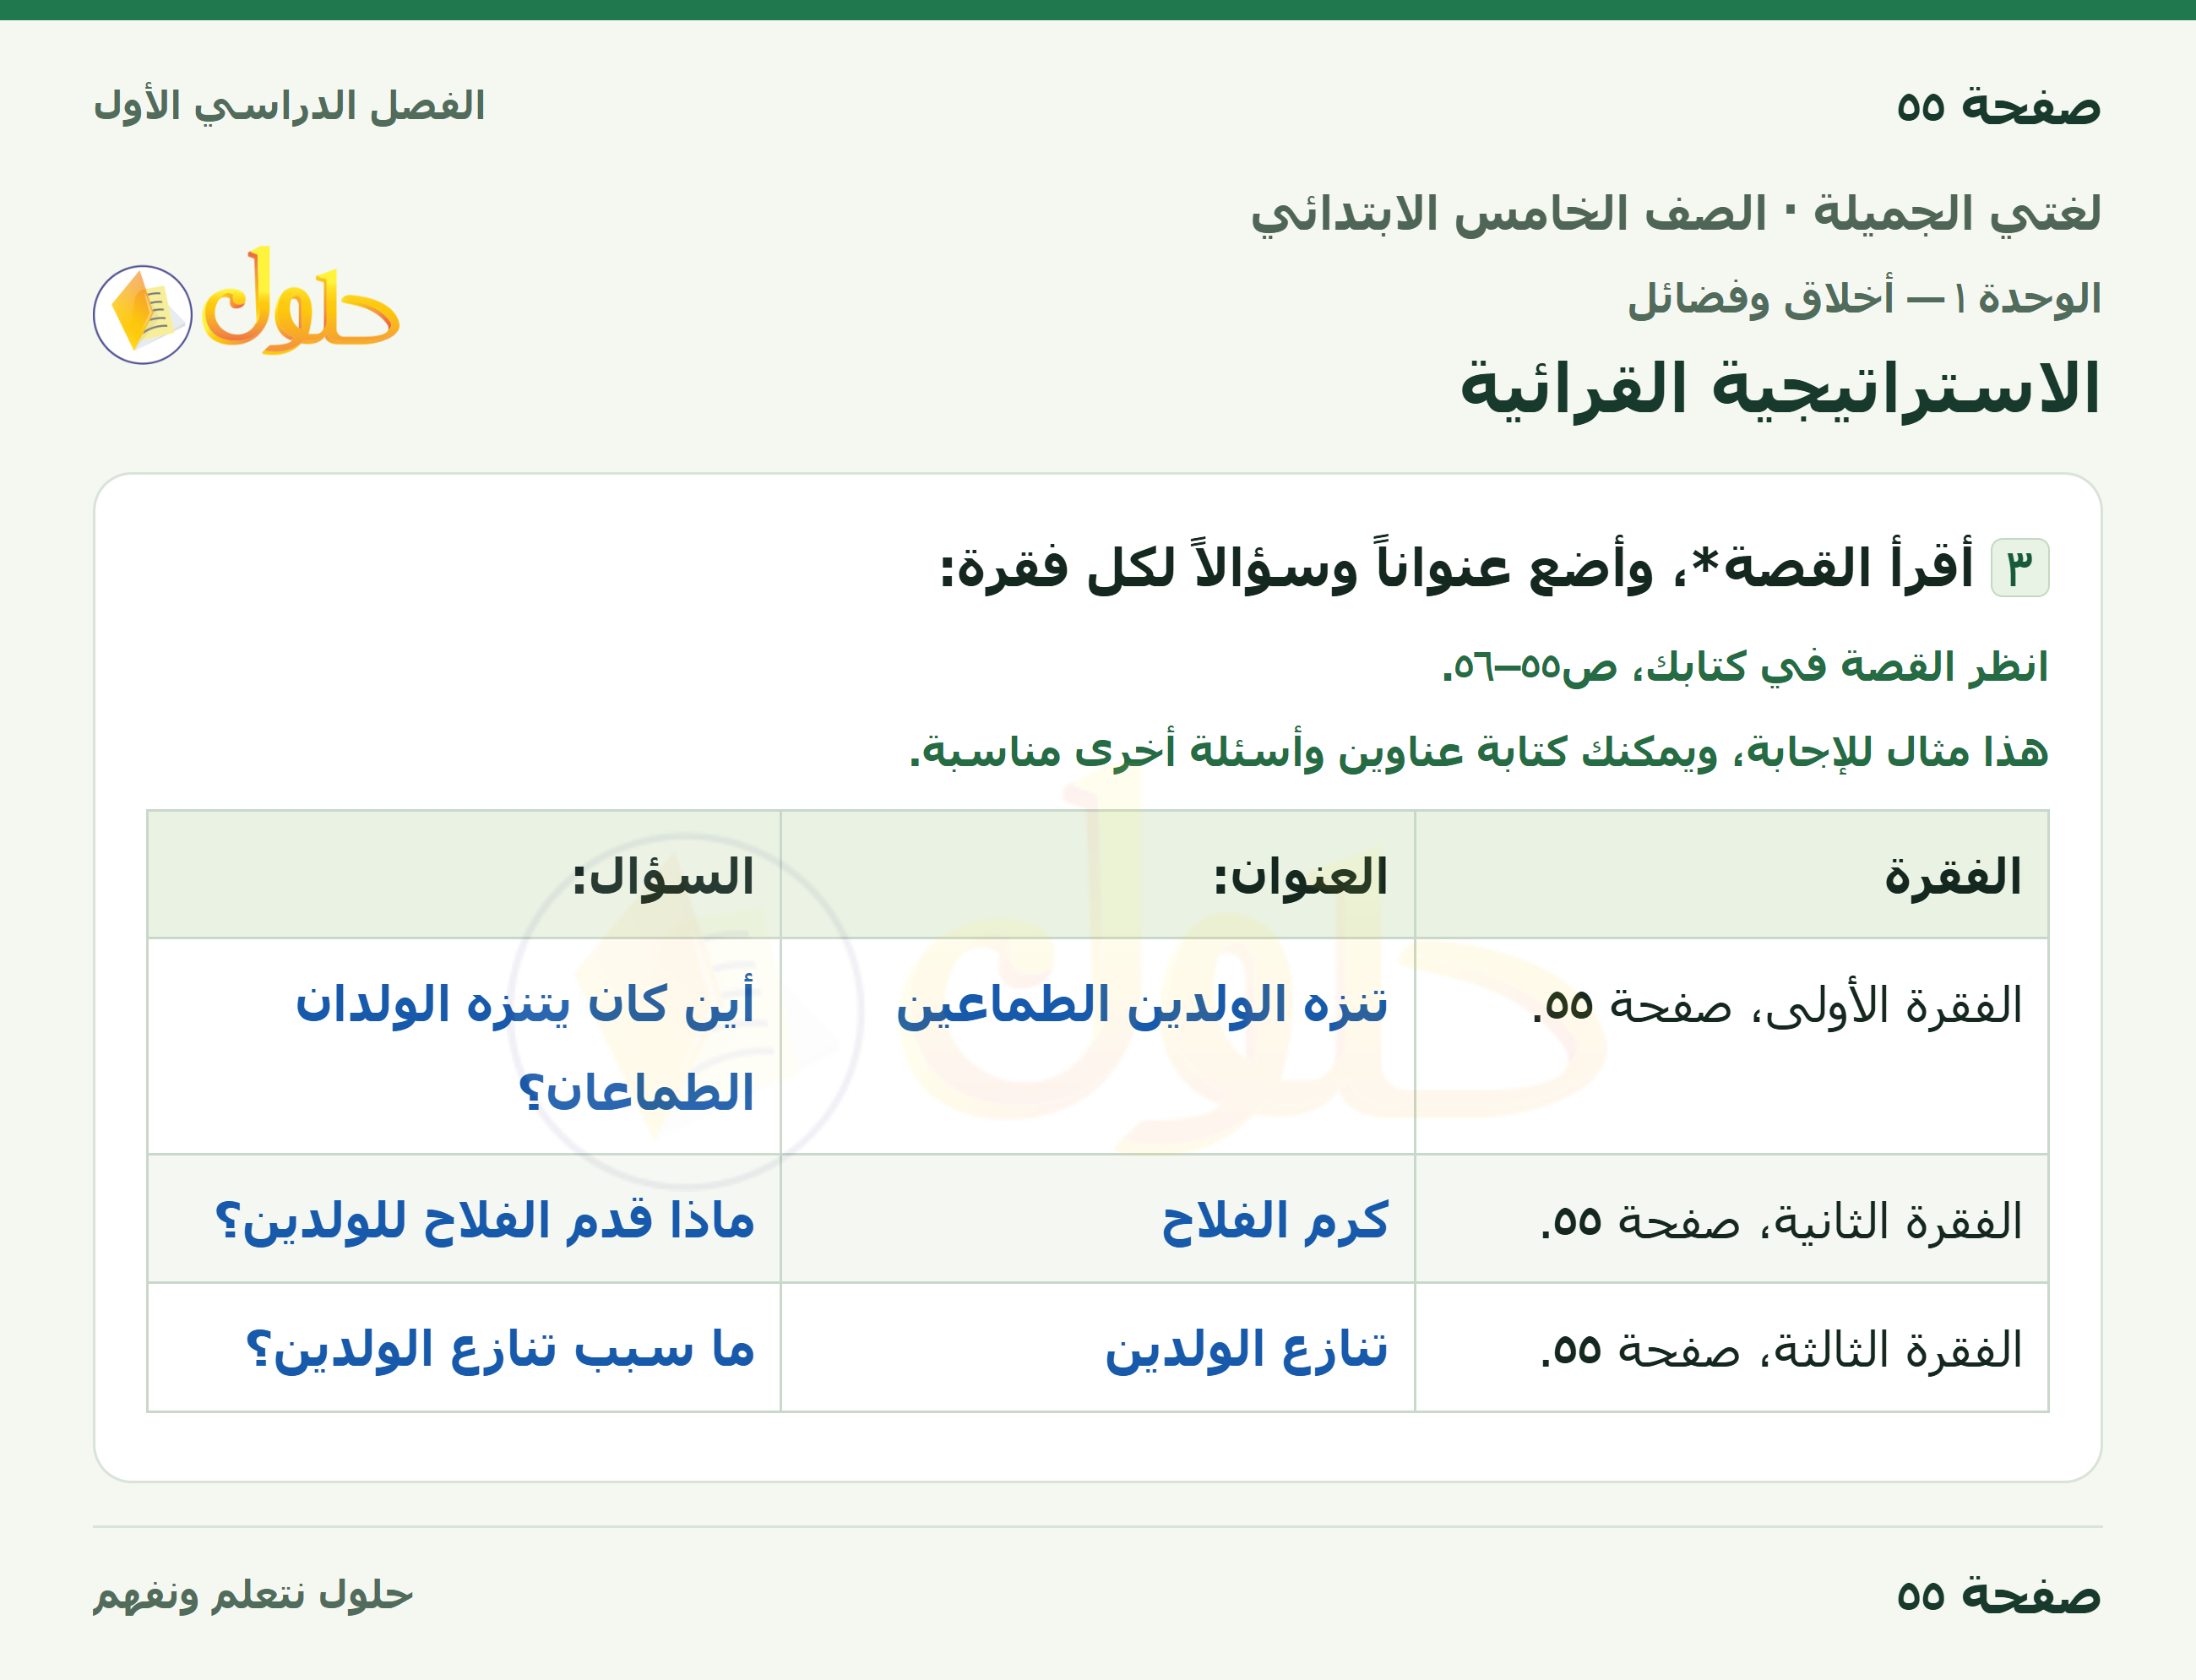Click the question ماذا قدم الفلاح للولدين
Viewport: 2196px width, 1680px height.
click(484, 1221)
